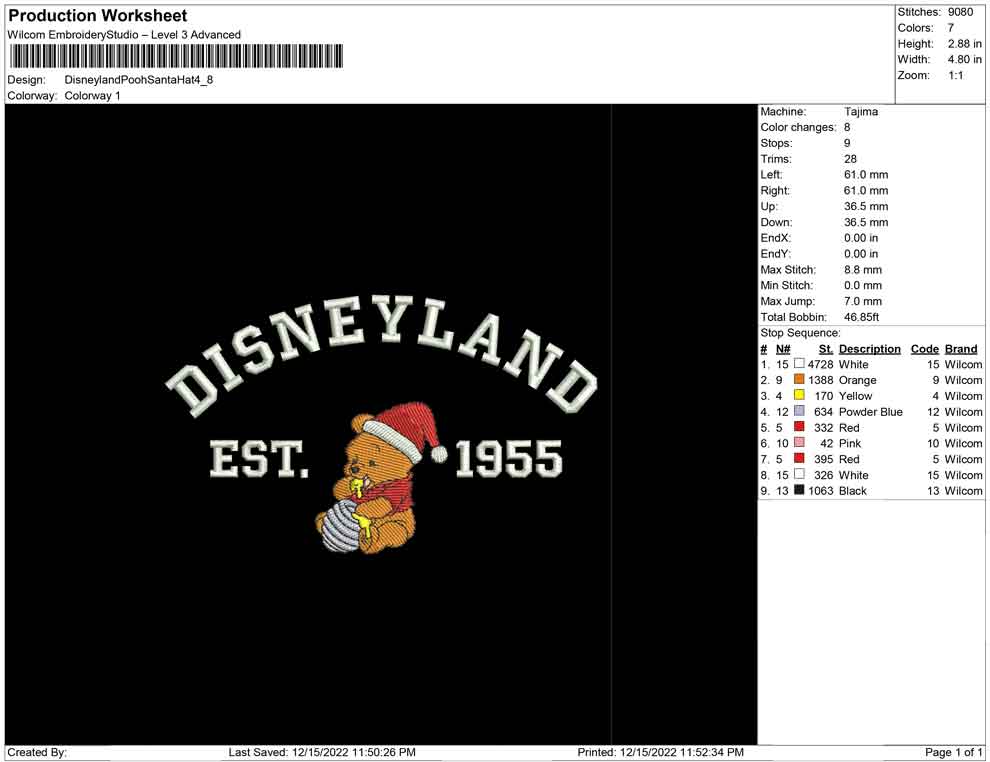The image size is (990, 762).
Task: Click the Red swatch with 332 stitches
Action: (799, 427)
